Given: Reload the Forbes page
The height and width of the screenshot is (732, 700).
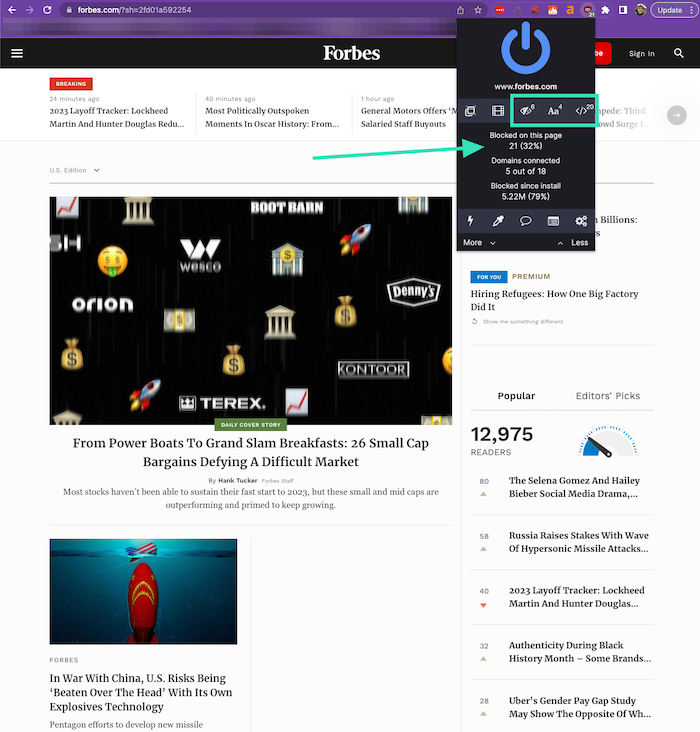Looking at the screenshot, I should (x=47, y=10).
